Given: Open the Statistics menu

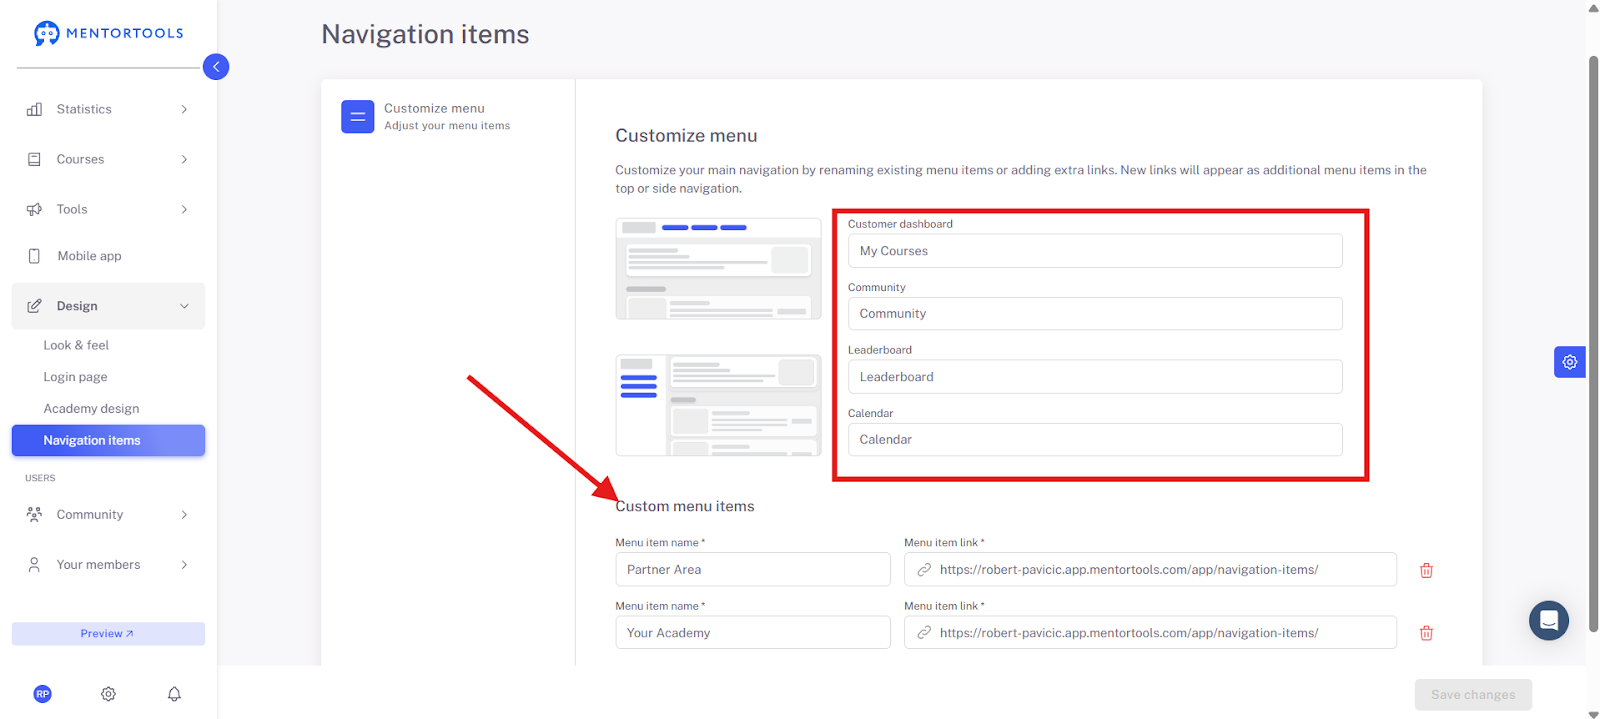Looking at the screenshot, I should 108,109.
